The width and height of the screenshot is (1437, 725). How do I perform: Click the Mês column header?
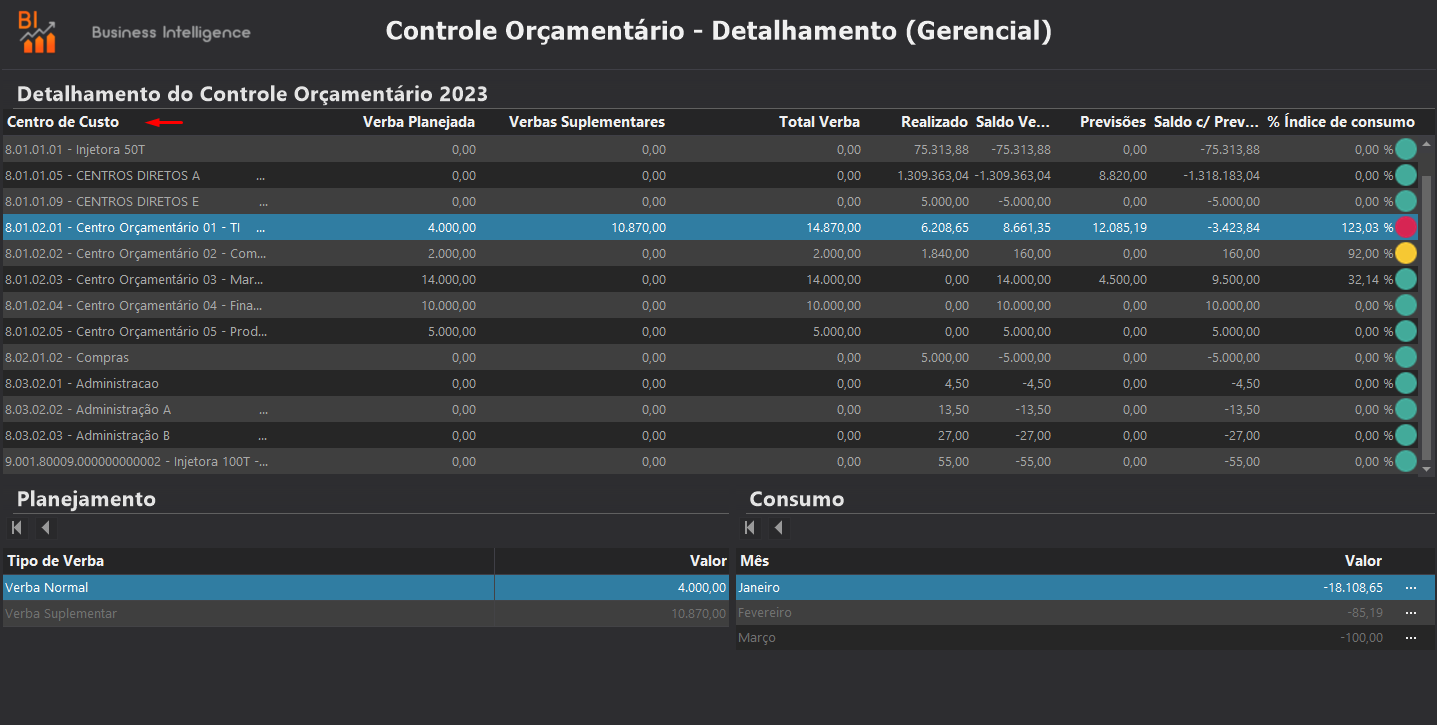click(754, 561)
